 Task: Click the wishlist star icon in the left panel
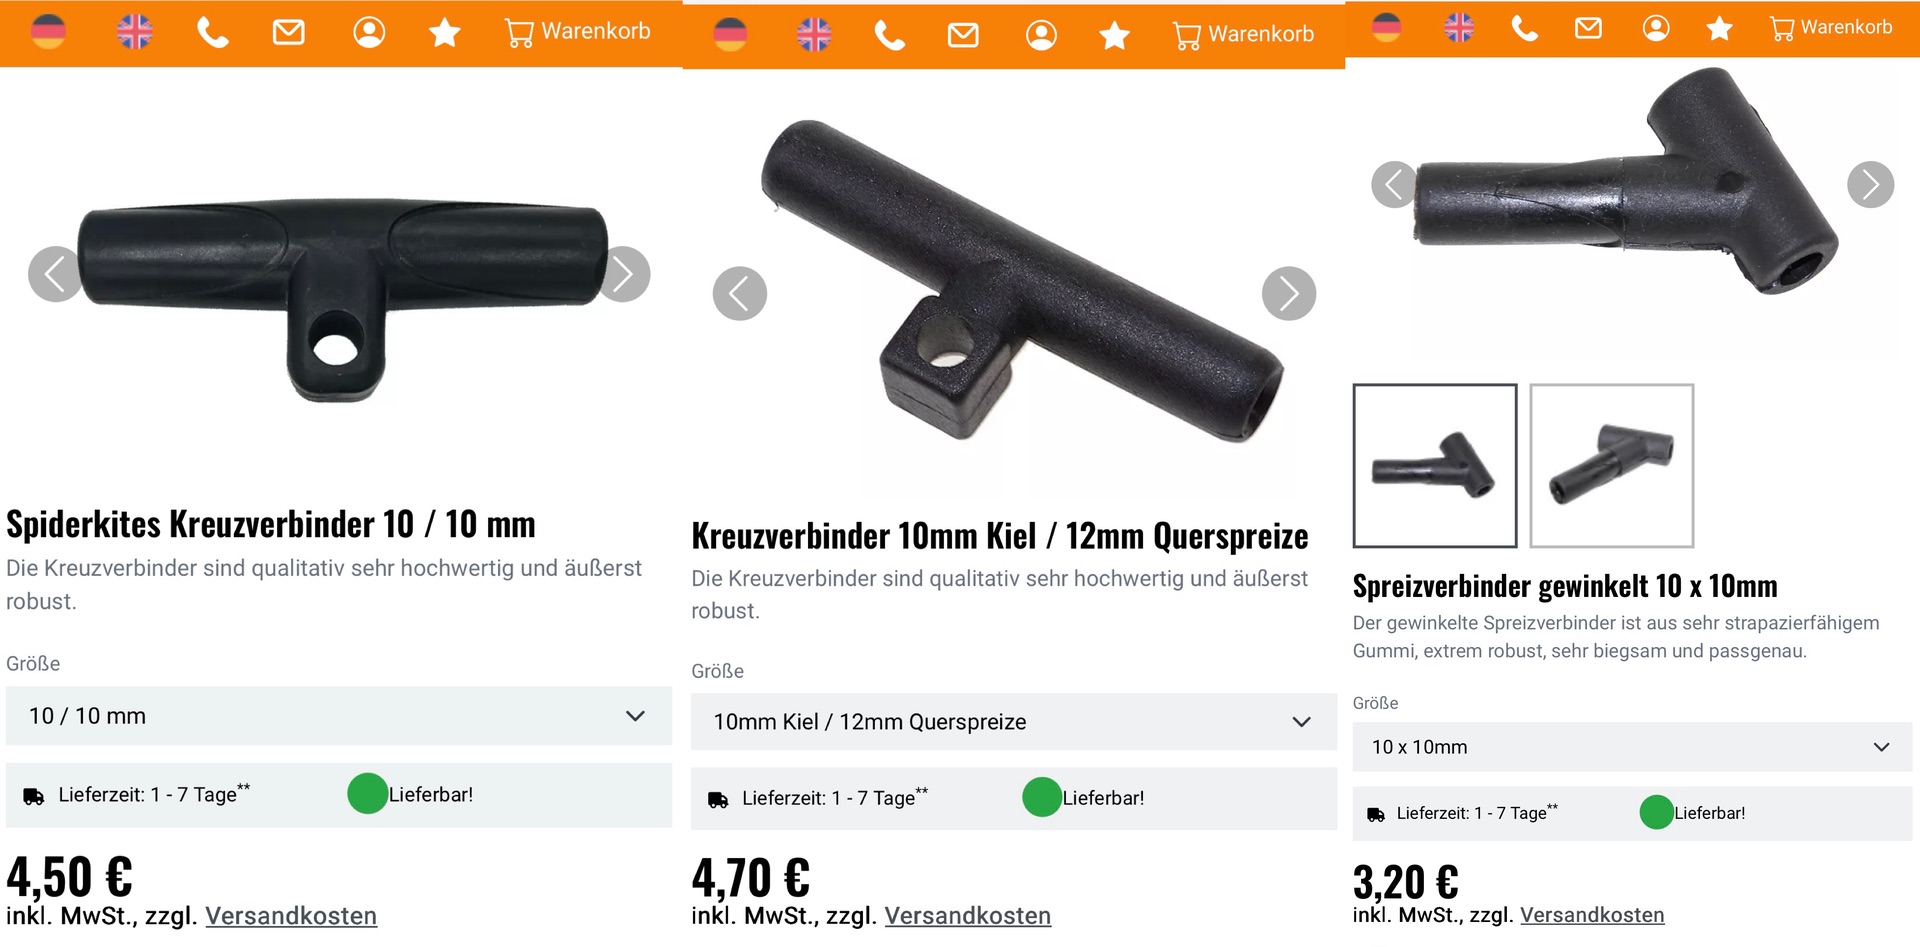pos(444,33)
